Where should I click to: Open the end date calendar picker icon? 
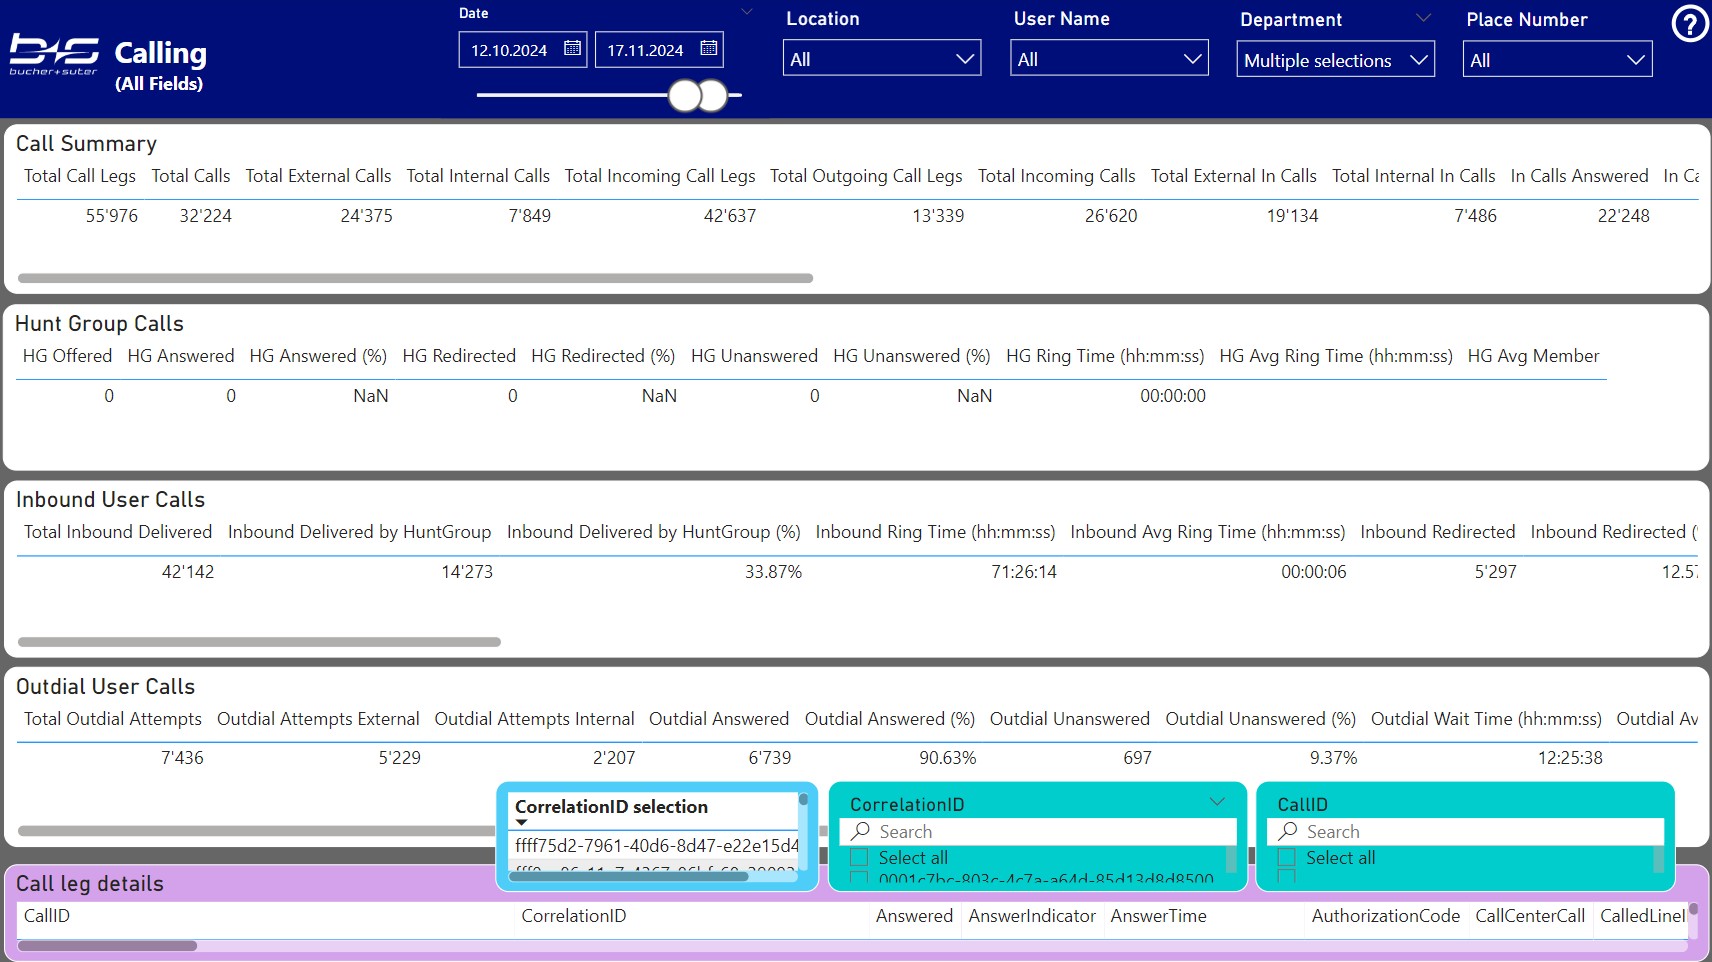[709, 48]
